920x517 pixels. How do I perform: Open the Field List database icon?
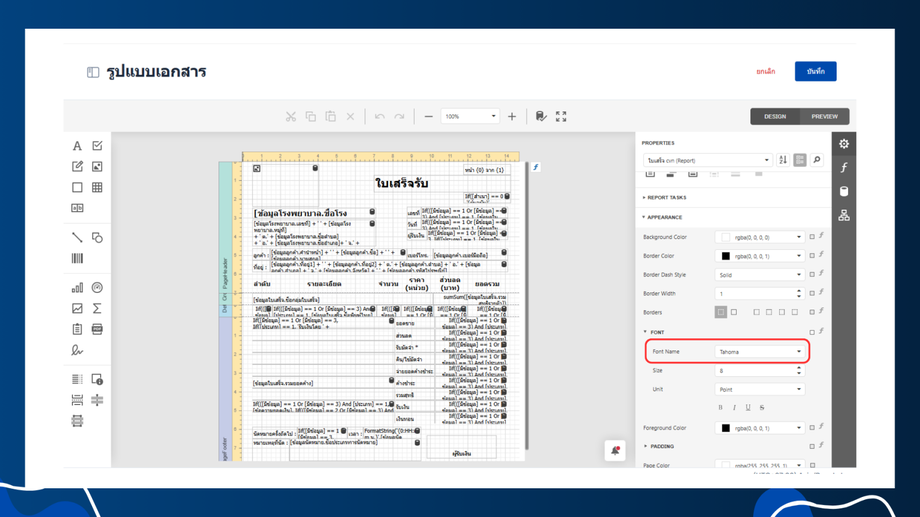pos(844,192)
